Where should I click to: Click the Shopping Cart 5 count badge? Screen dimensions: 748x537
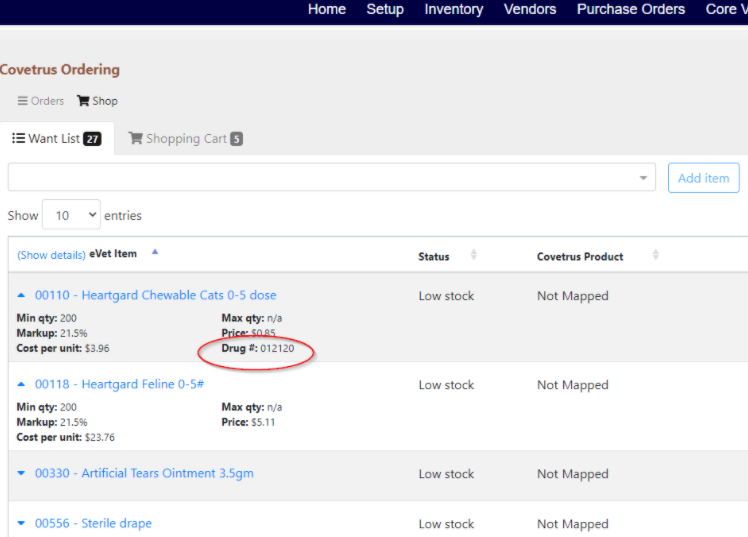pos(237,139)
